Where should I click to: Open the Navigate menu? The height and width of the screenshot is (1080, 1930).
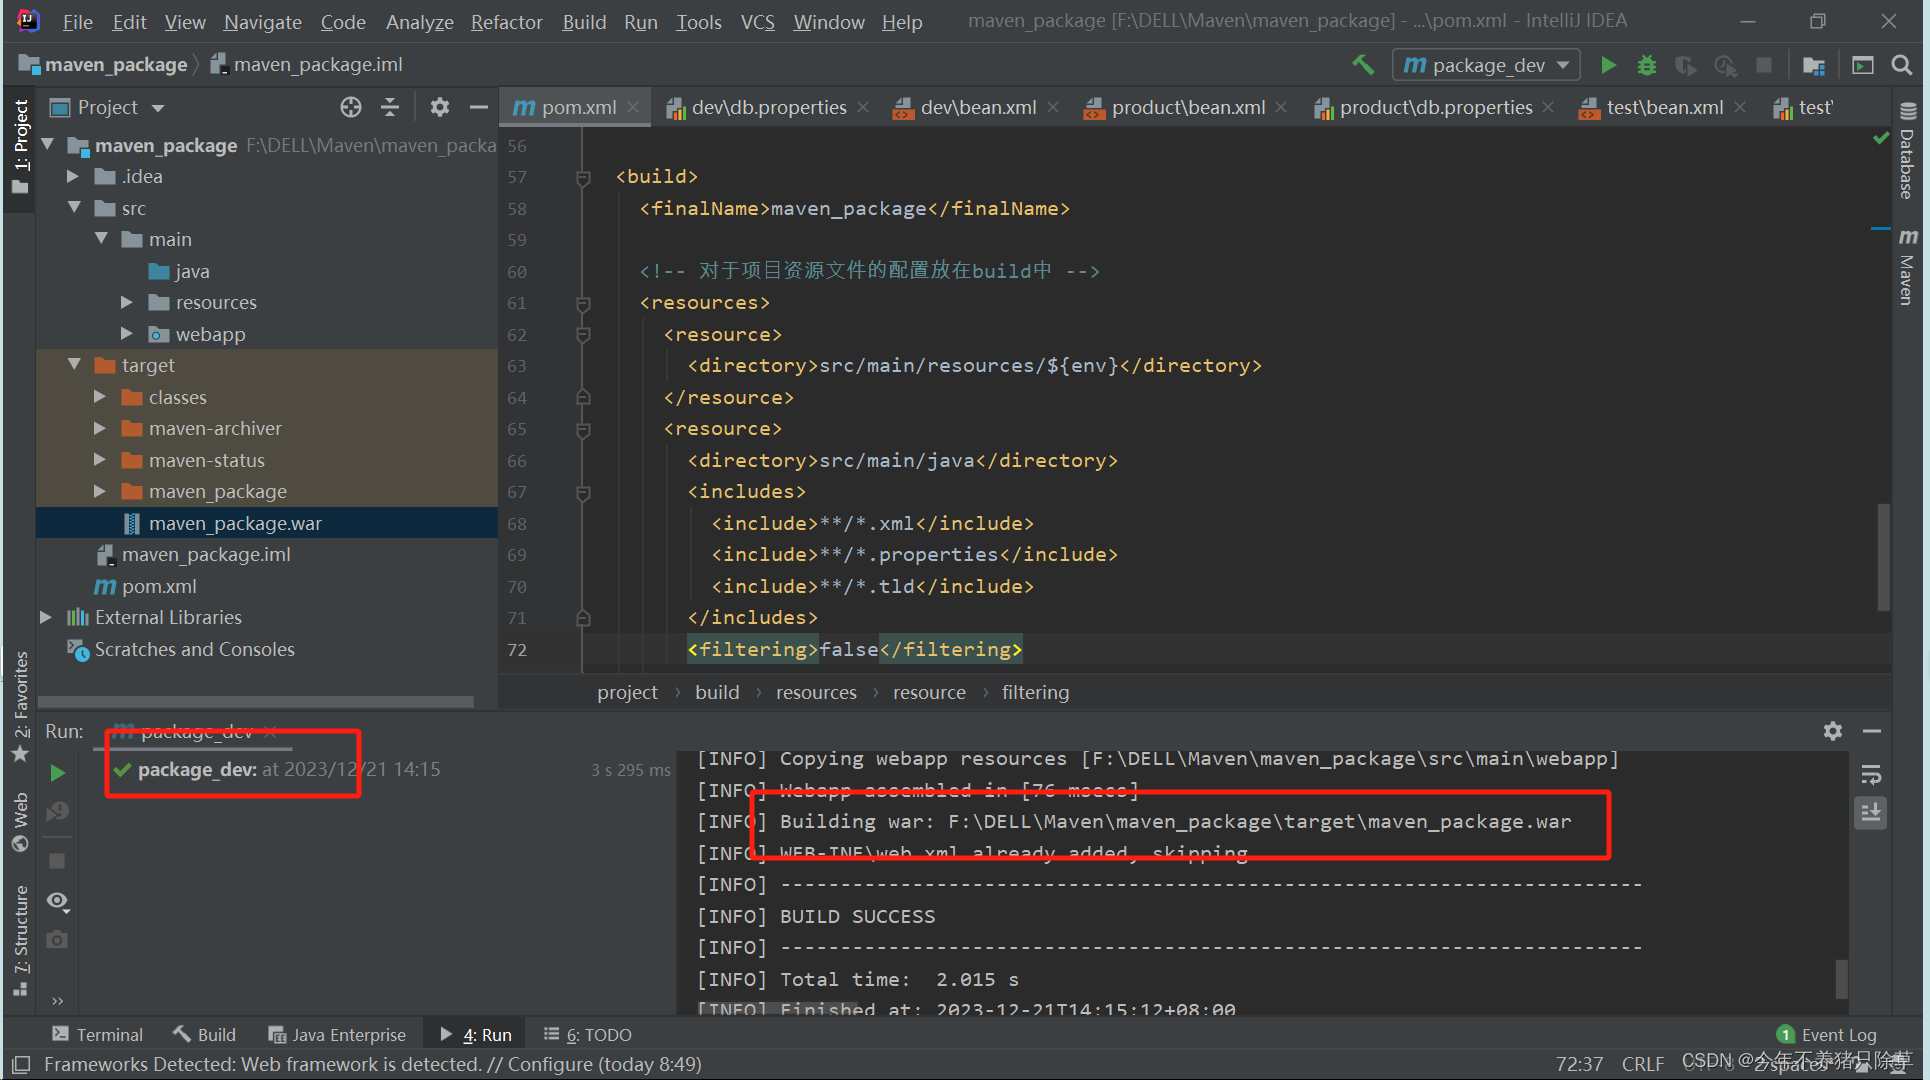click(x=263, y=22)
